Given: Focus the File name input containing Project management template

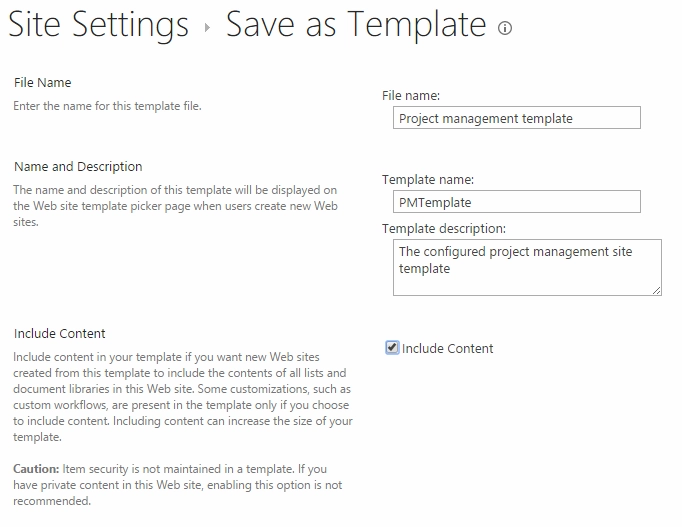Looking at the screenshot, I should [517, 118].
